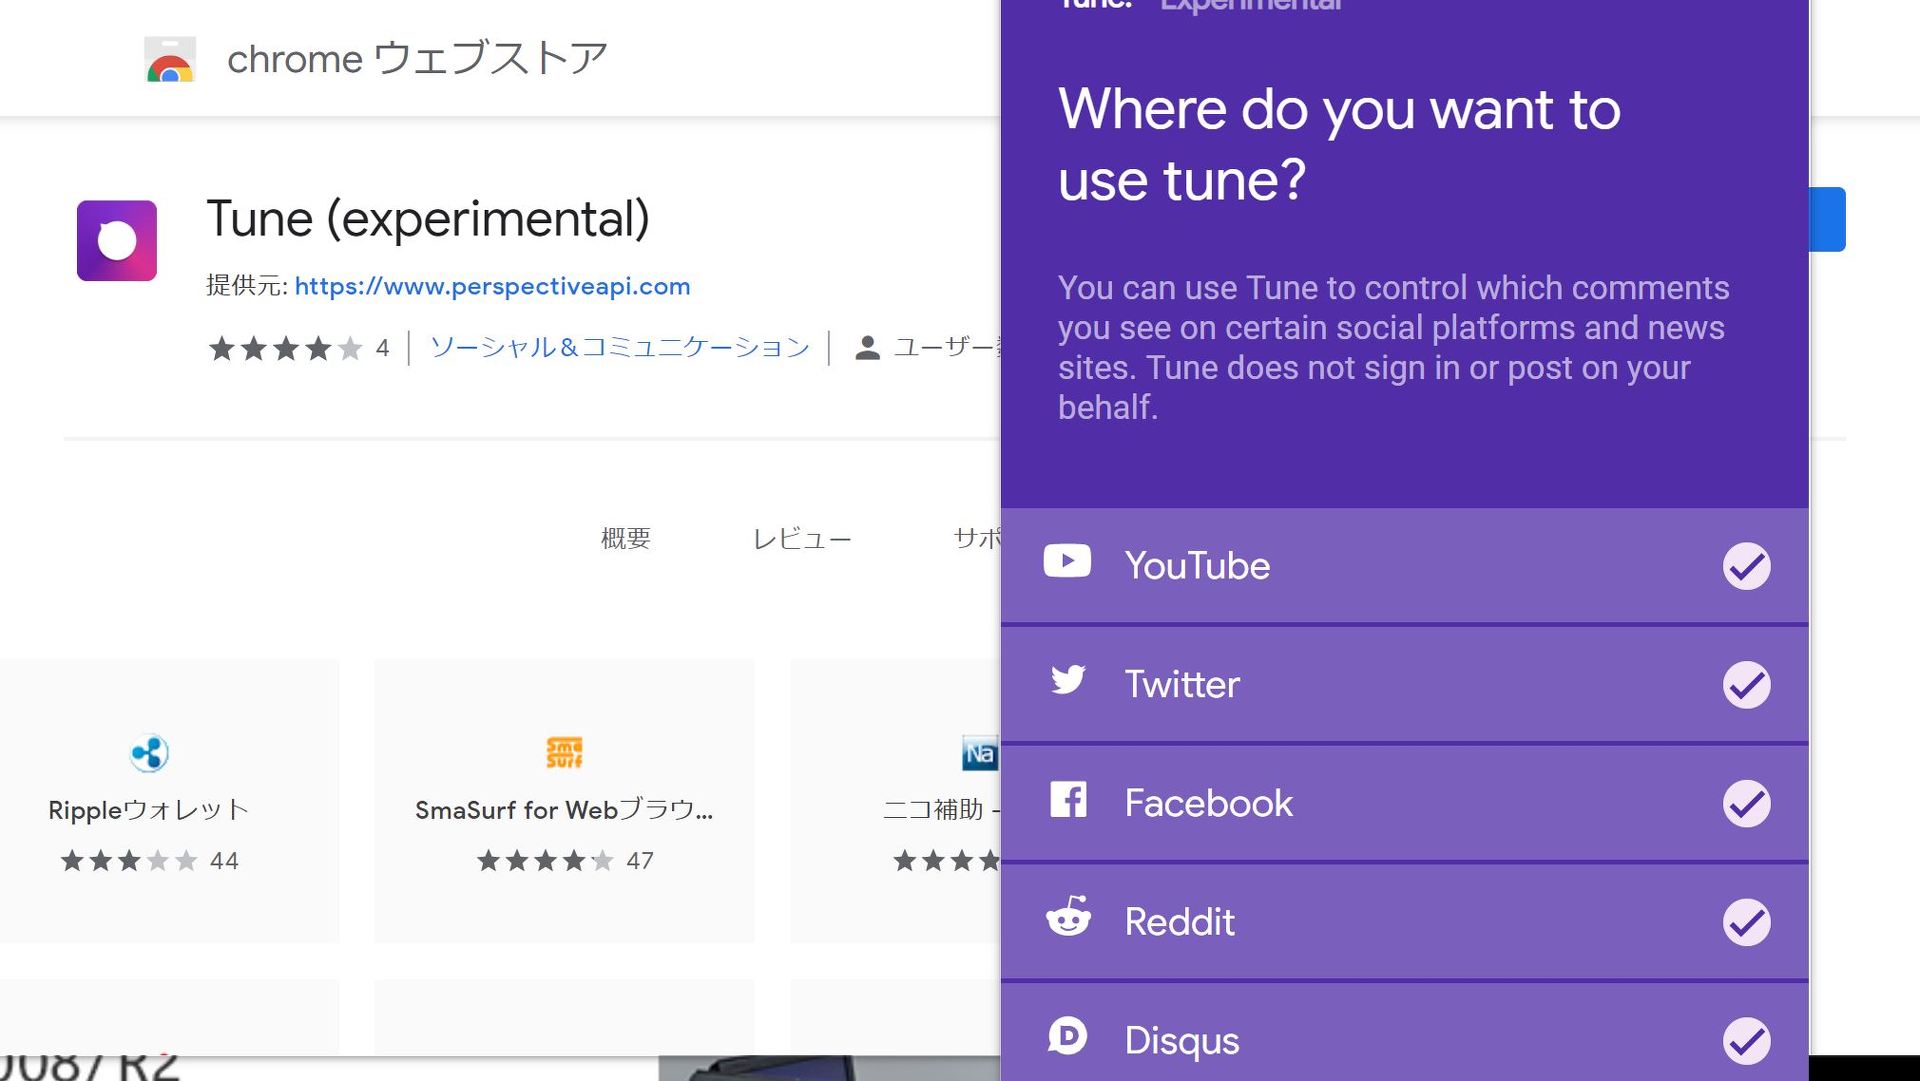Click the Disqus icon in Tune popup
Screen dimensions: 1920x1081
tap(1066, 1038)
